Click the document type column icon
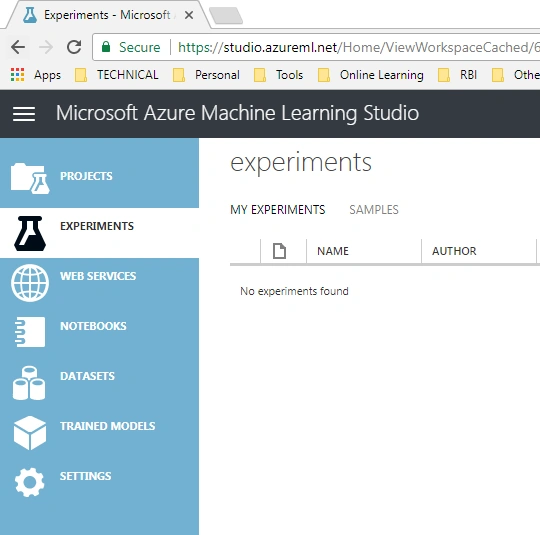 [279, 251]
